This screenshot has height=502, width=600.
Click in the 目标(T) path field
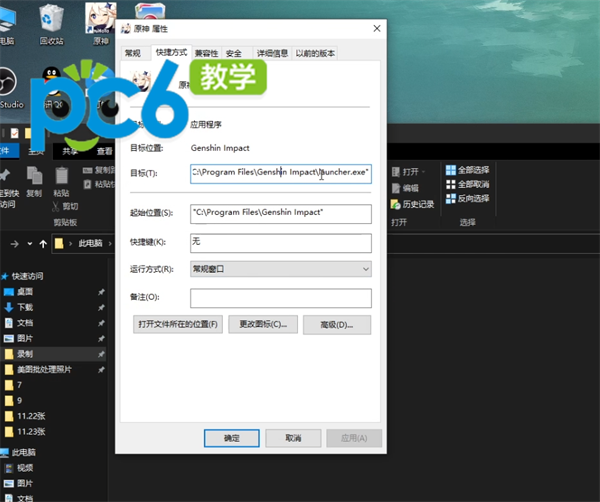pos(280,173)
